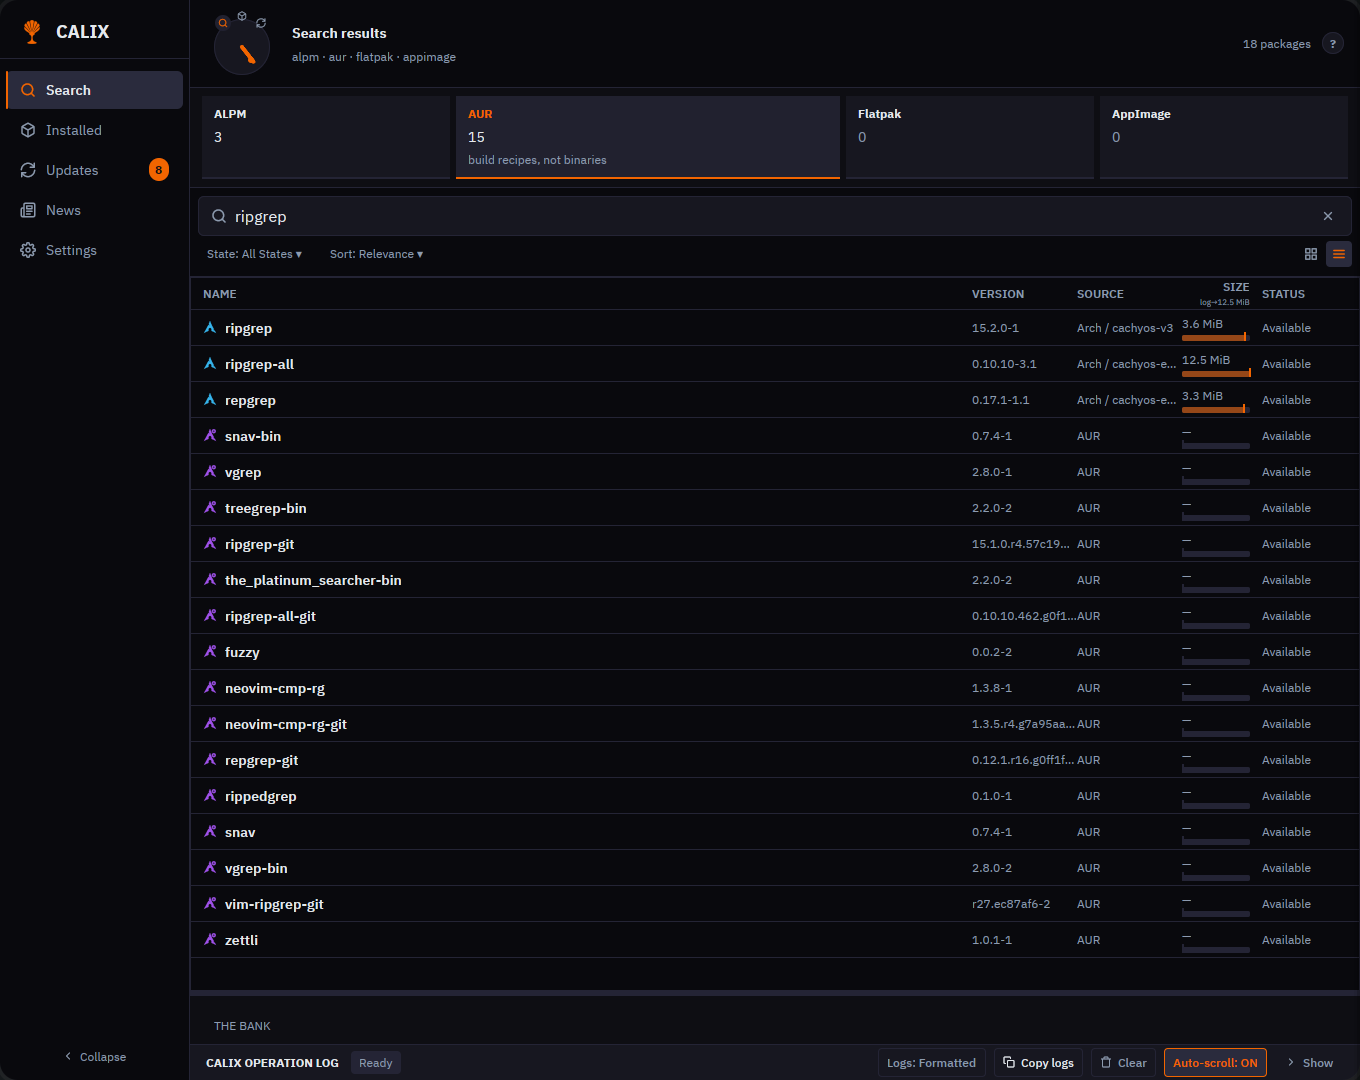This screenshot has width=1360, height=1080.
Task: Click the size bar for ripgrep-all 12.5 MiB
Action: (x=1216, y=374)
